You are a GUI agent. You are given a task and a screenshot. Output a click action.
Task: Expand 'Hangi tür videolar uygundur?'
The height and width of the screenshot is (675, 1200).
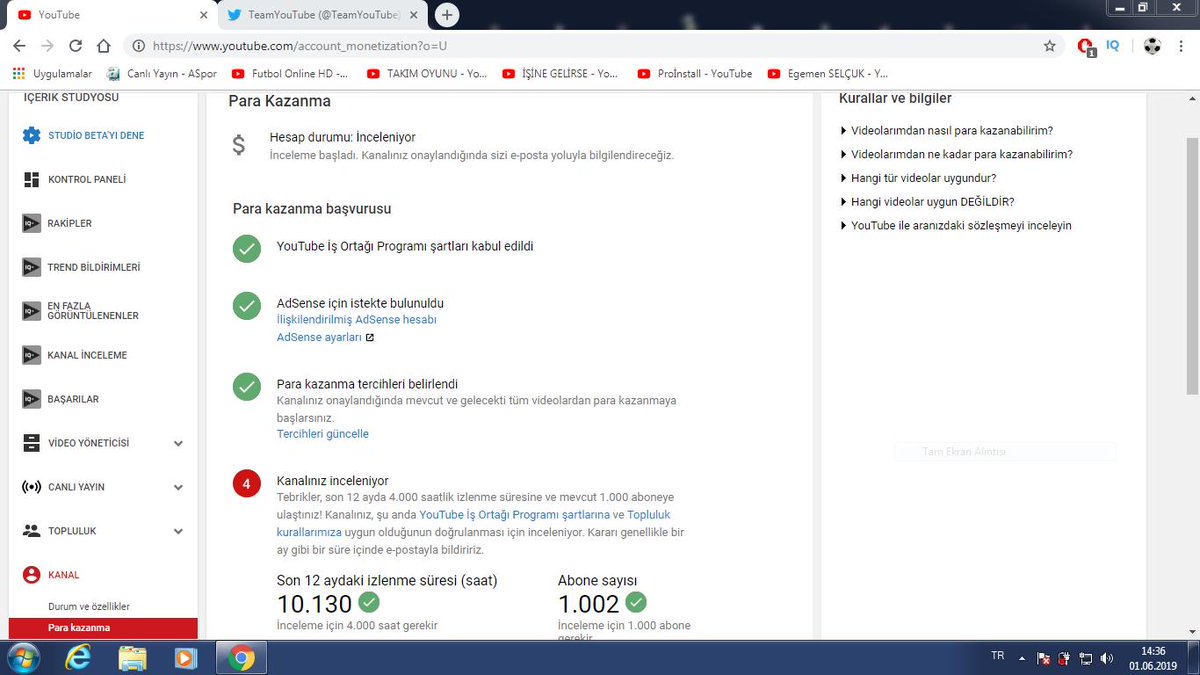[x=918, y=178]
